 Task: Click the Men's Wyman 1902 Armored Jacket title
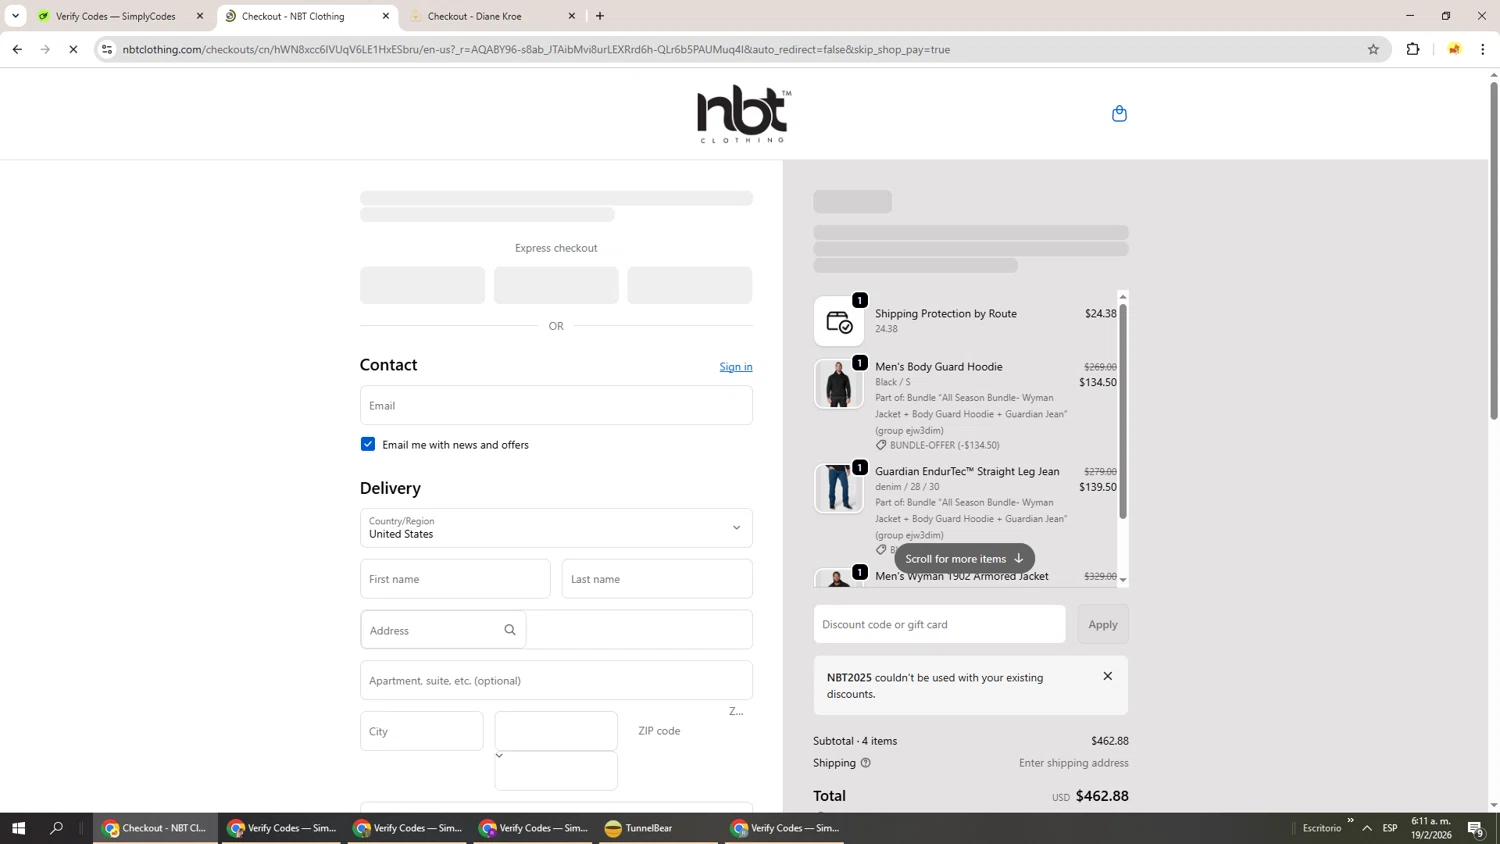(962, 576)
